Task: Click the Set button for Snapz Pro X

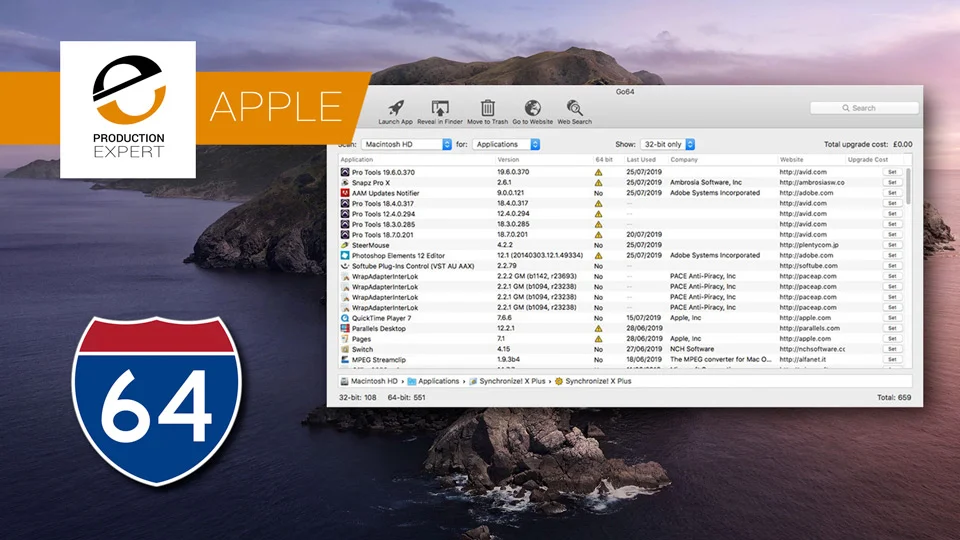Action: [892, 182]
